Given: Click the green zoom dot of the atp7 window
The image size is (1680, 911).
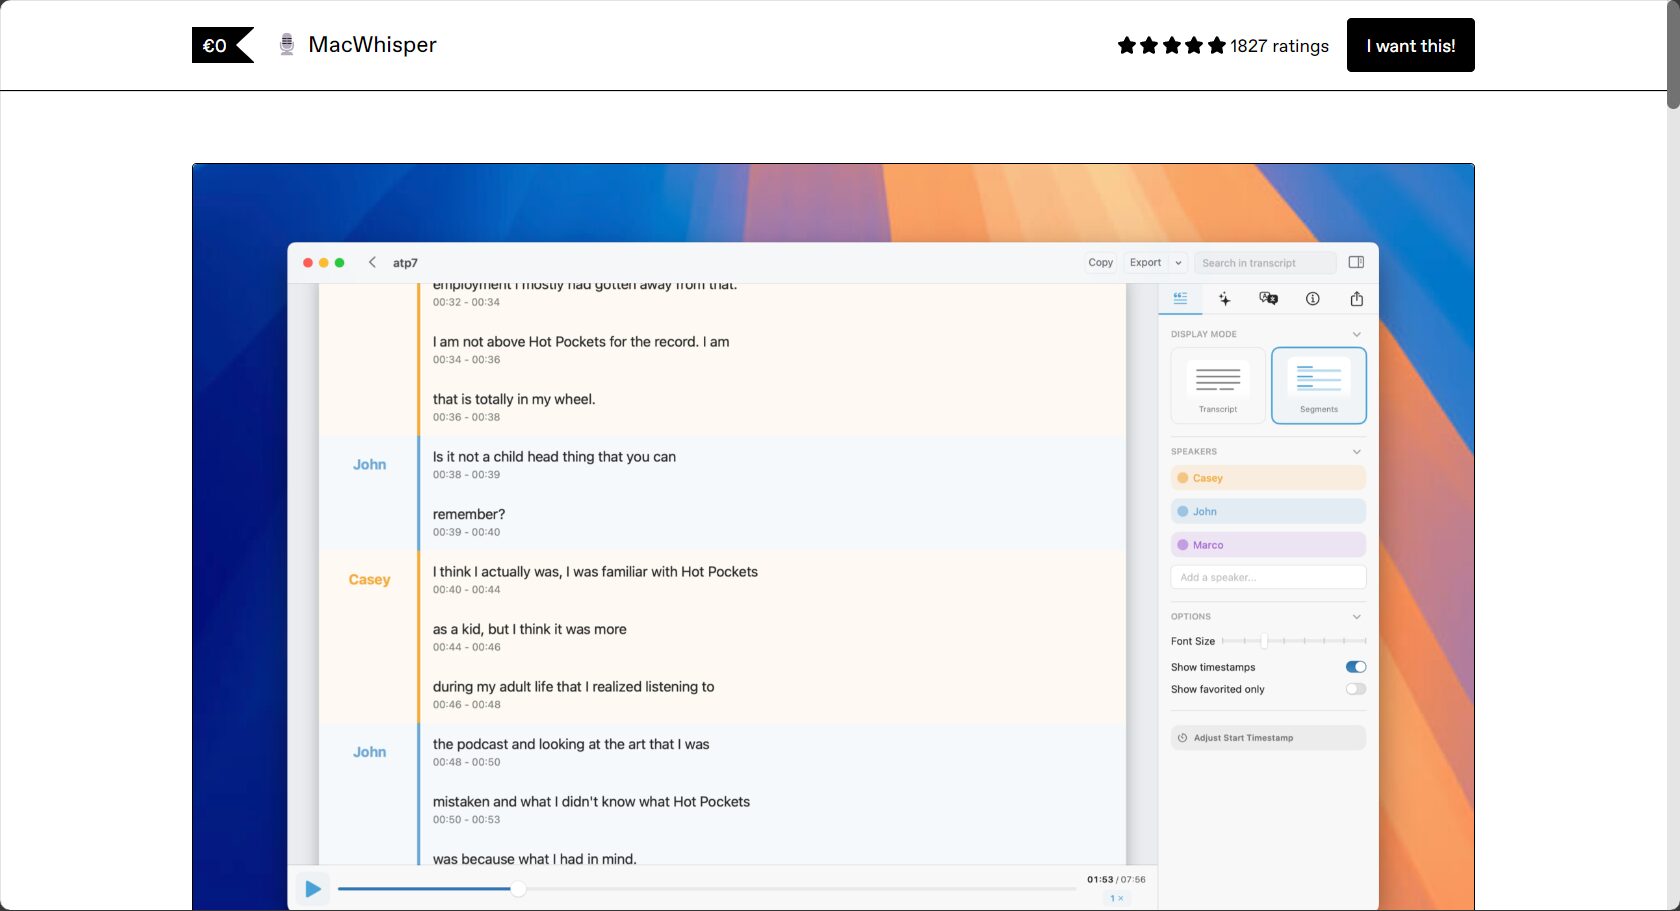Looking at the screenshot, I should (340, 263).
